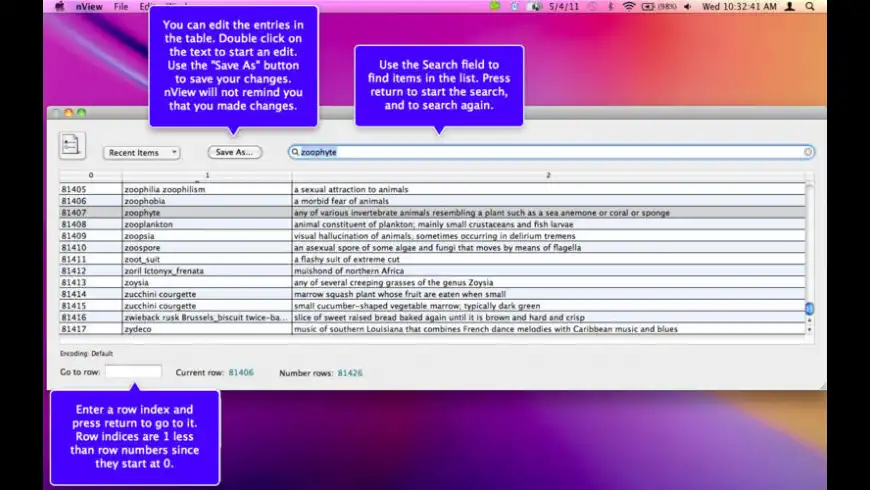This screenshot has height=490, width=870.
Task: Select the cell 'zoophilia zoophilism'
Action: [207, 189]
